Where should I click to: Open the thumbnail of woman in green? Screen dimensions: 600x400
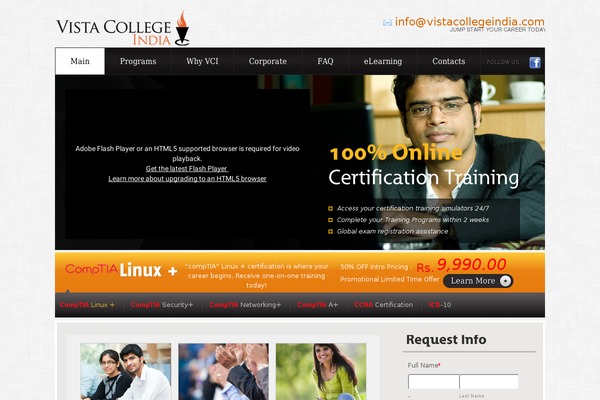pyautogui.click(x=321, y=372)
